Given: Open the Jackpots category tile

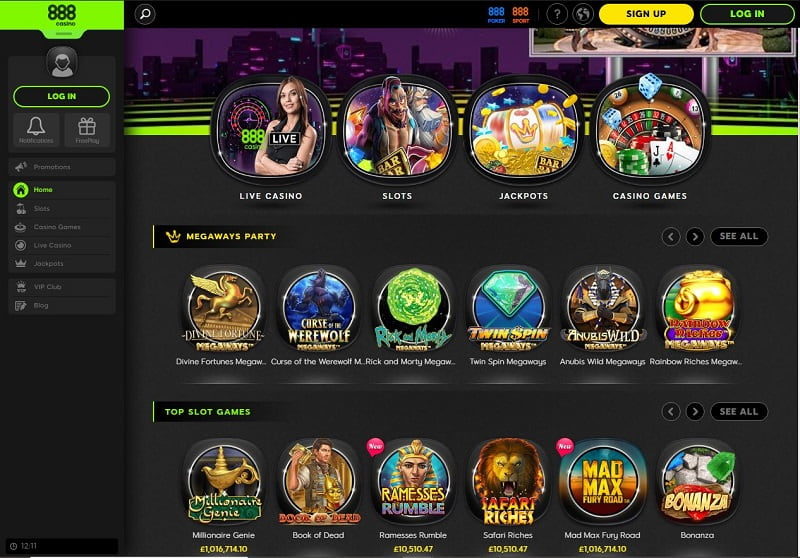Looking at the screenshot, I should click(x=523, y=138).
